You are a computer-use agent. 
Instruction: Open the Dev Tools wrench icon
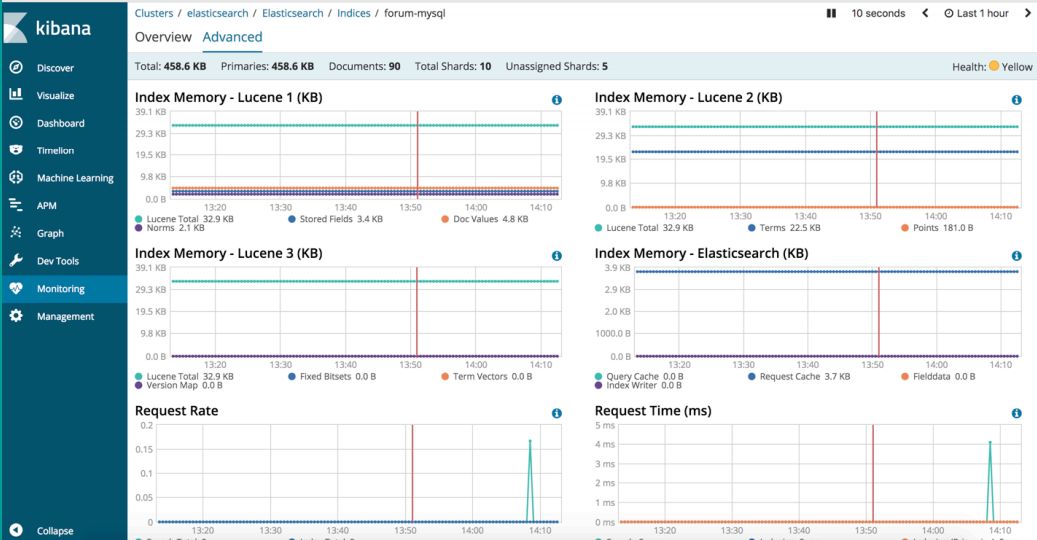pos(17,260)
